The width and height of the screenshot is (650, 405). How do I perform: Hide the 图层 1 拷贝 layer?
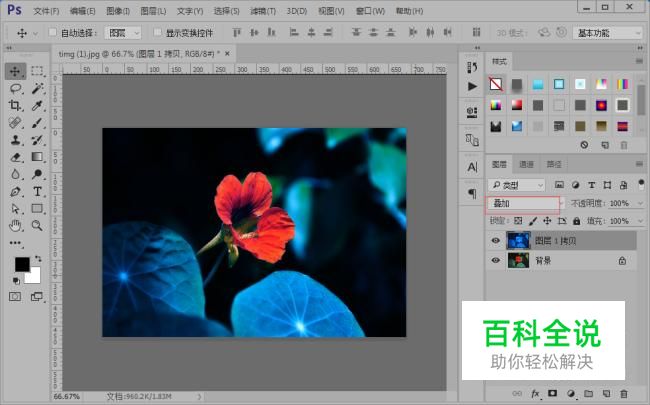(496, 241)
